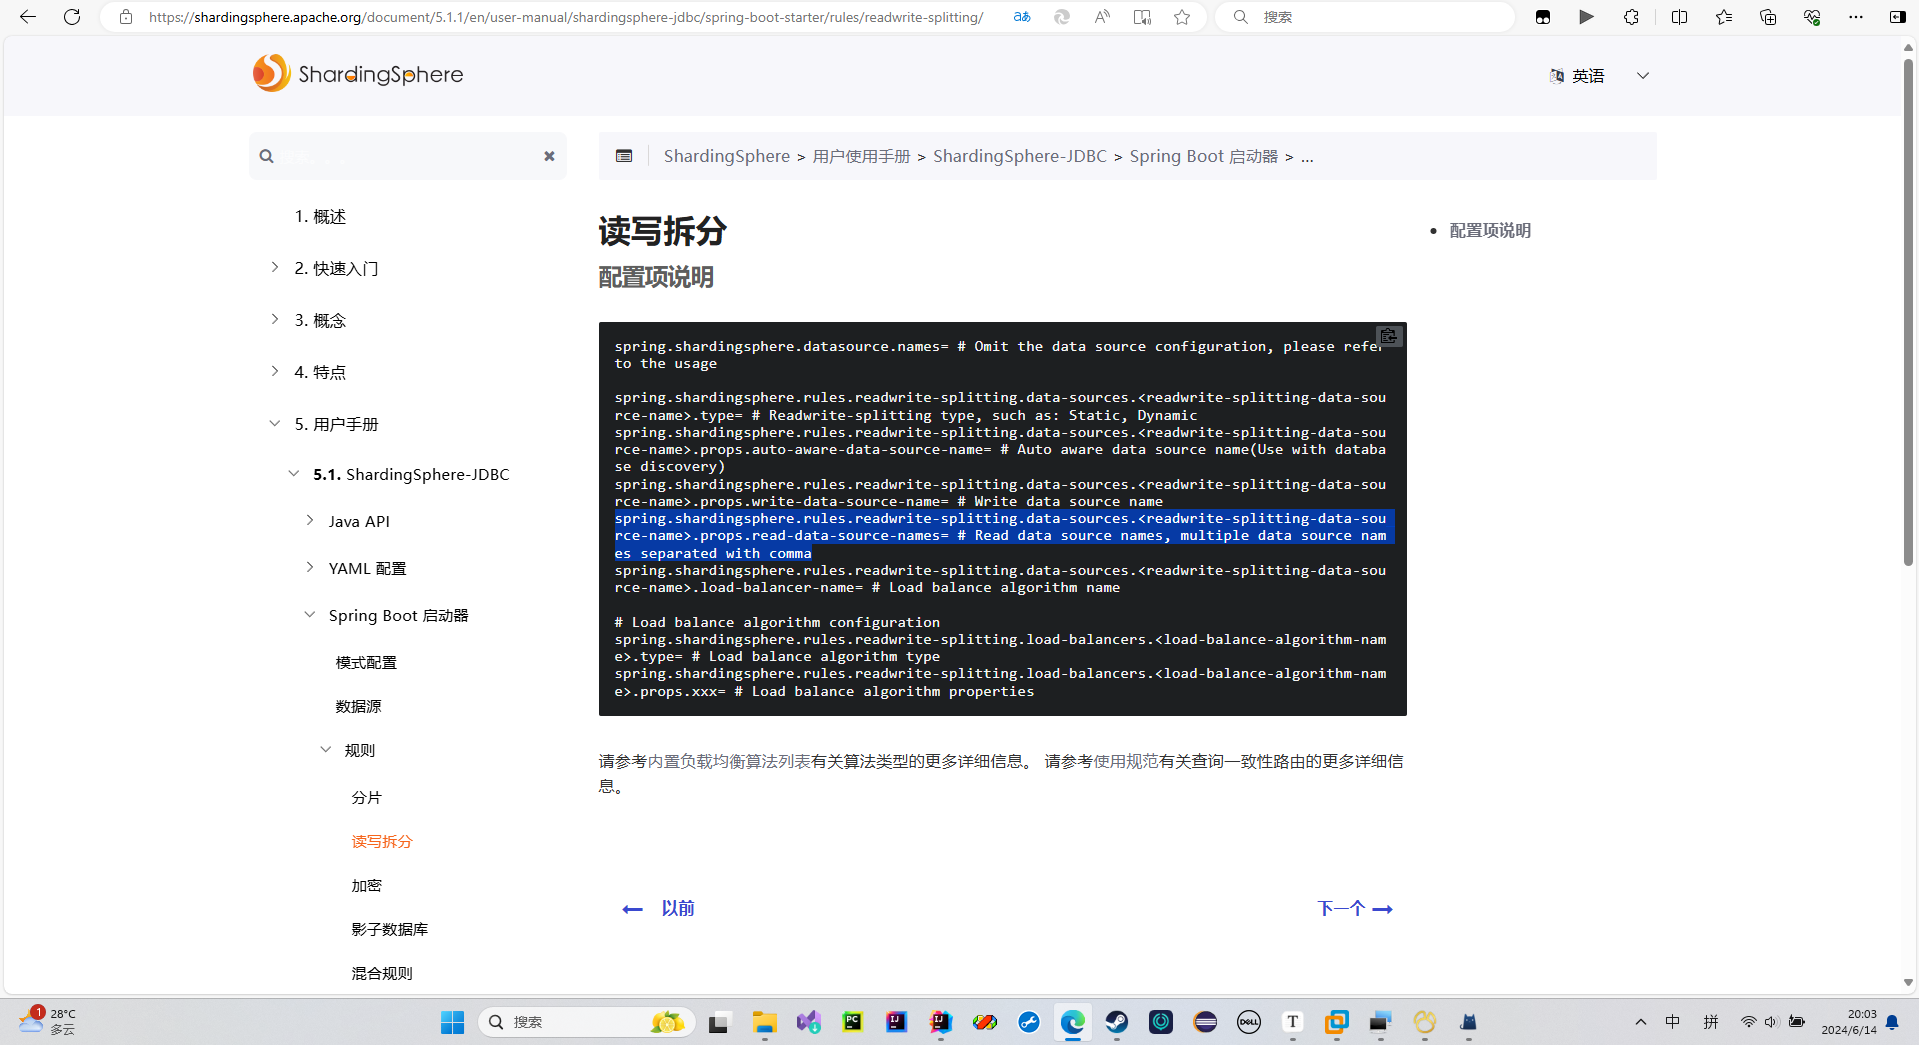1919x1045 pixels.
Task: Open the translate page icon in address bar
Action: [1022, 17]
